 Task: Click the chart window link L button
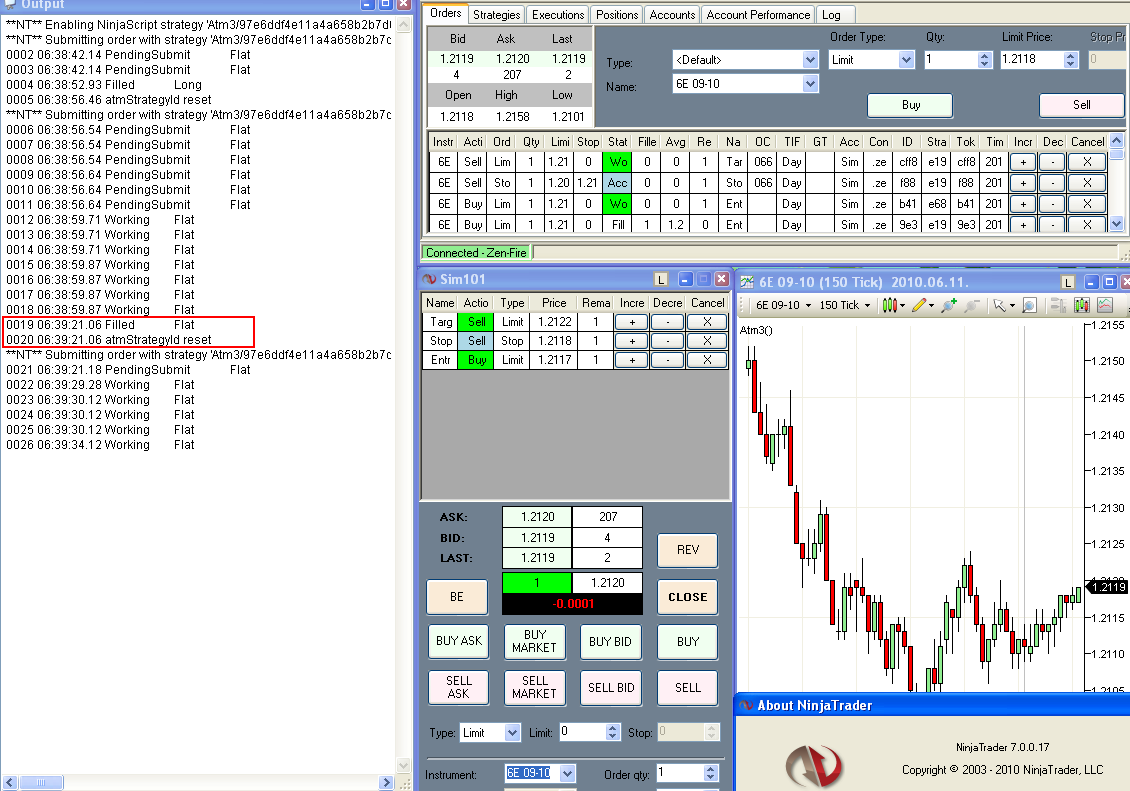(1068, 282)
